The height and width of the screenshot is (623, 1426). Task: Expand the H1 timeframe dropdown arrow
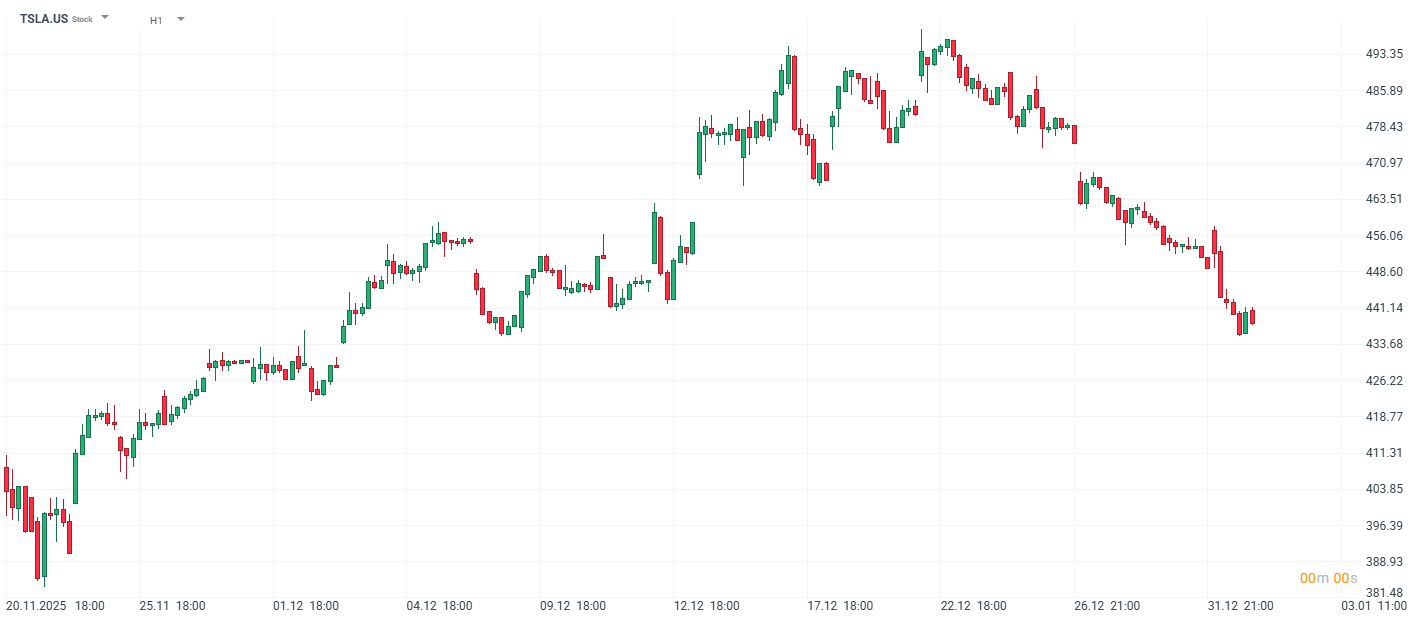tap(181, 19)
